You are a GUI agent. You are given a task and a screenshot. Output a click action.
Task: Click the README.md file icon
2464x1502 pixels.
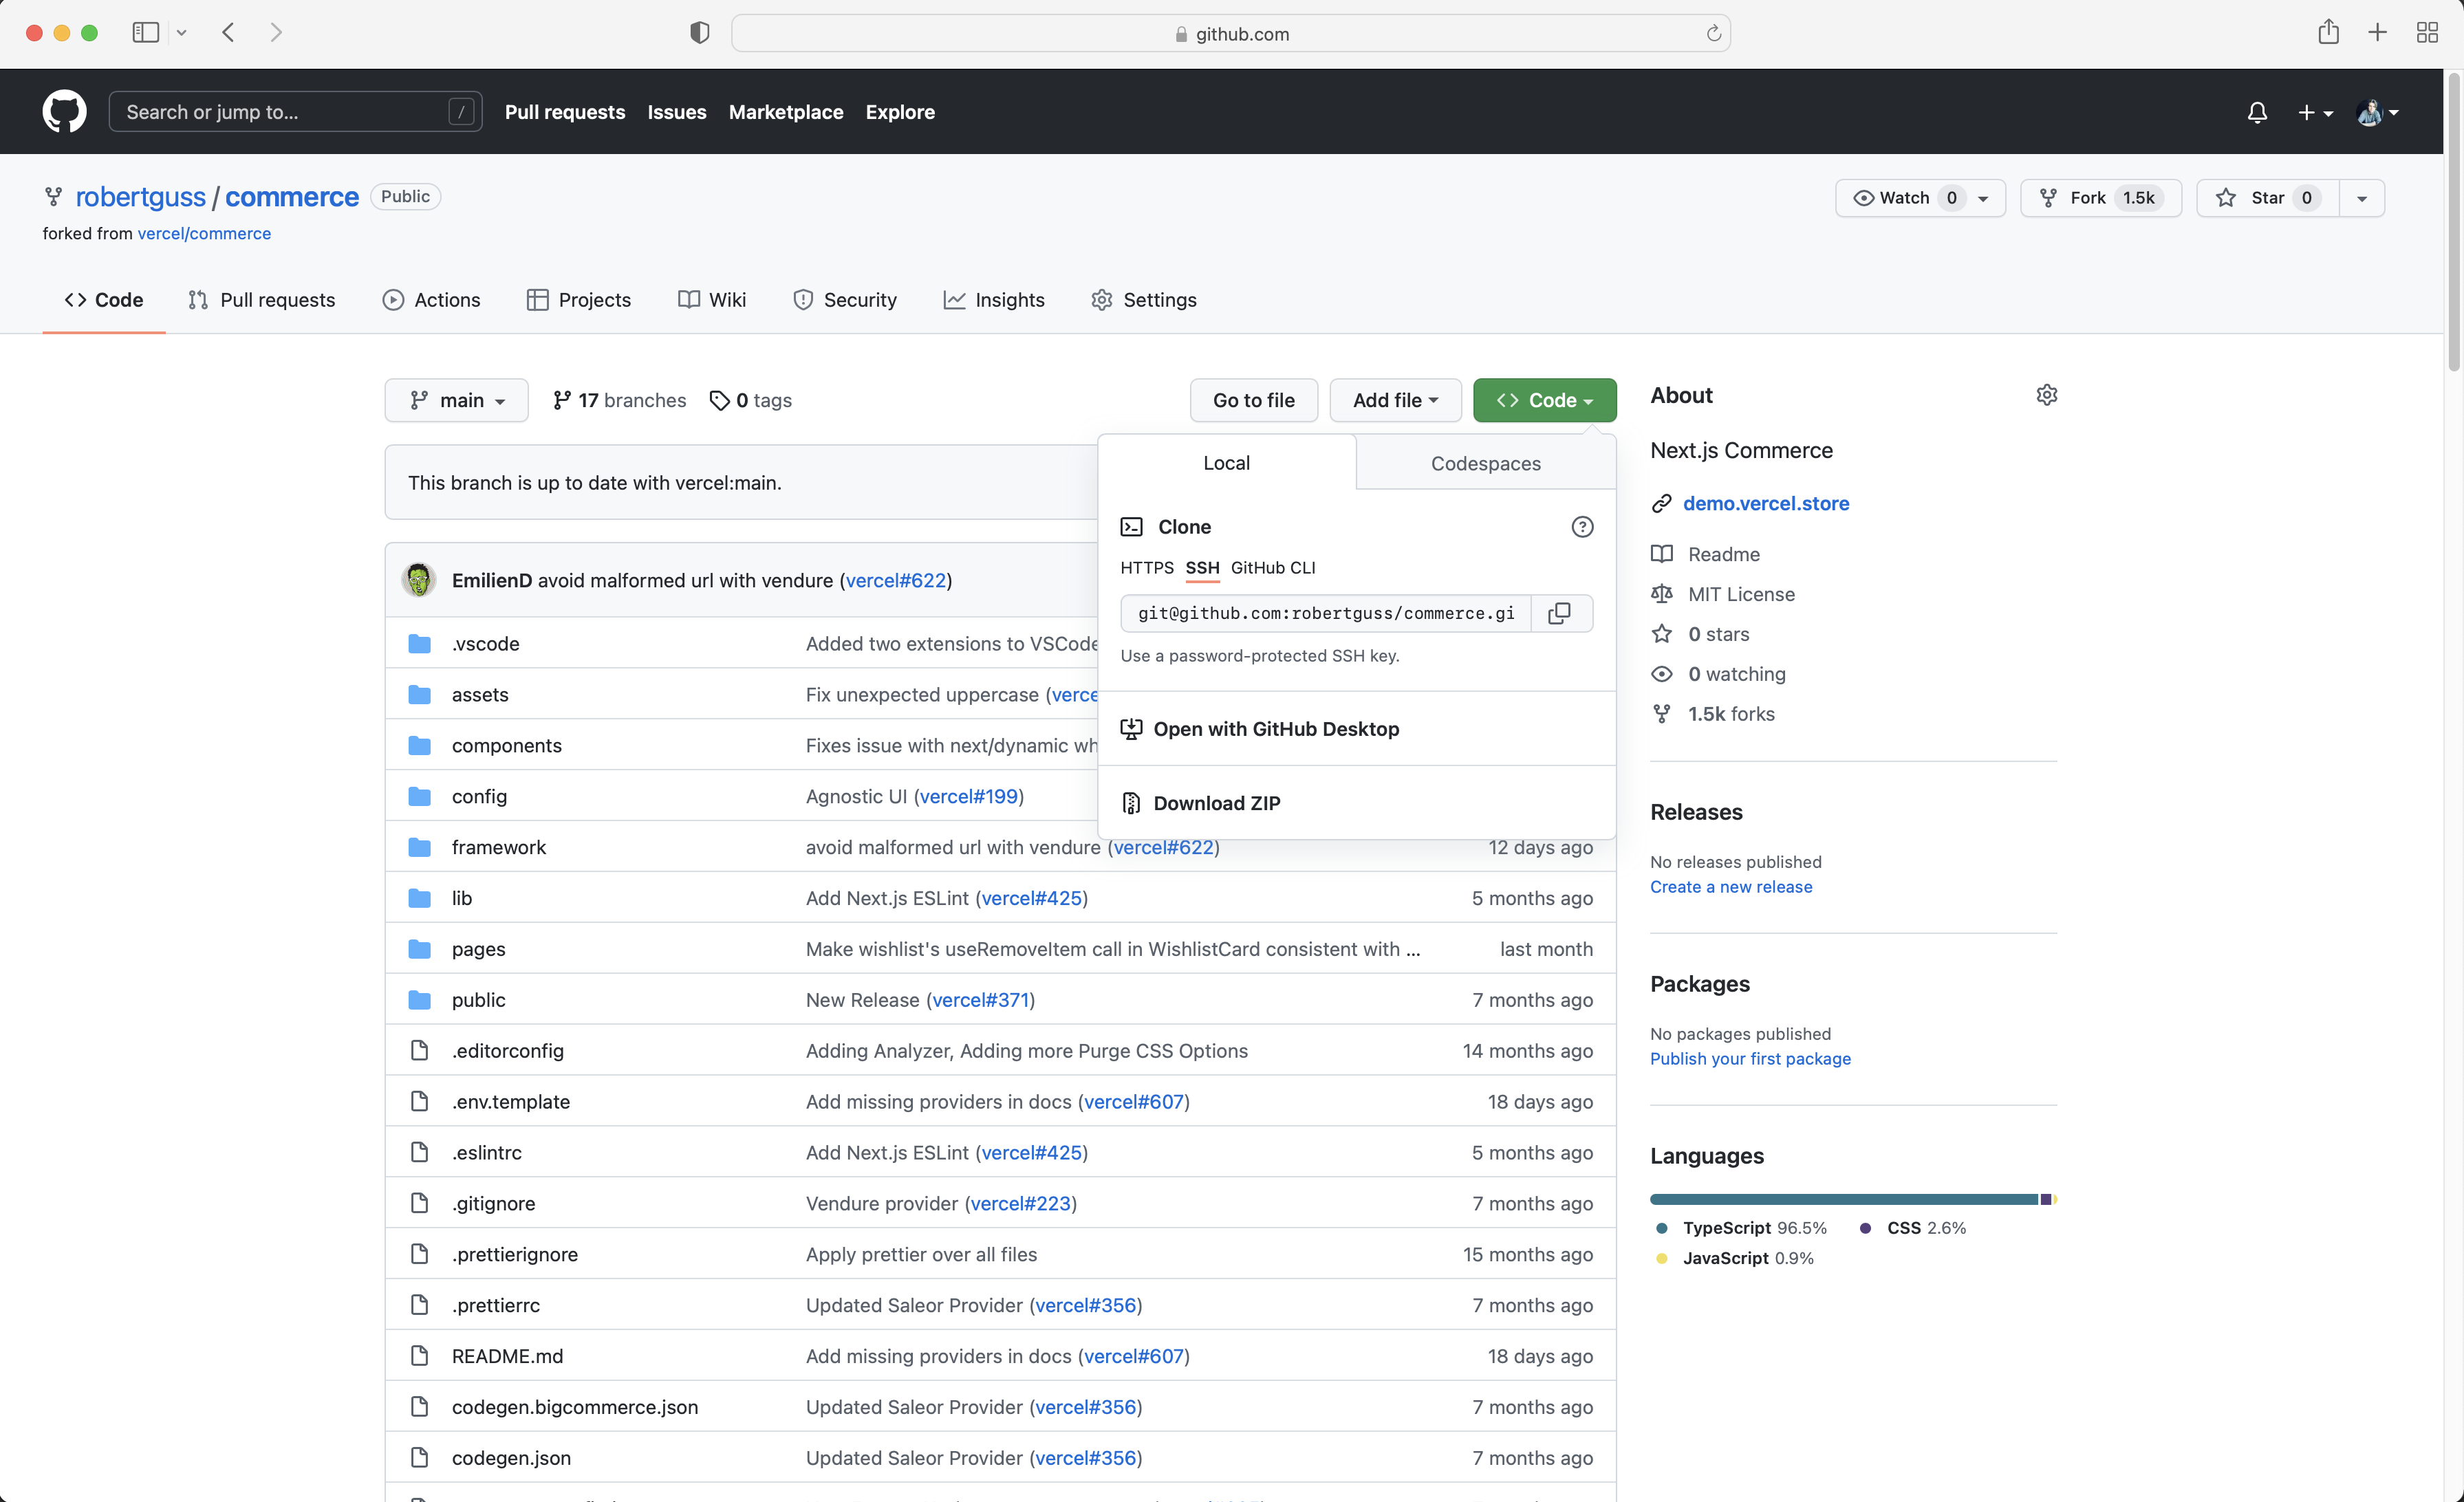click(420, 1356)
